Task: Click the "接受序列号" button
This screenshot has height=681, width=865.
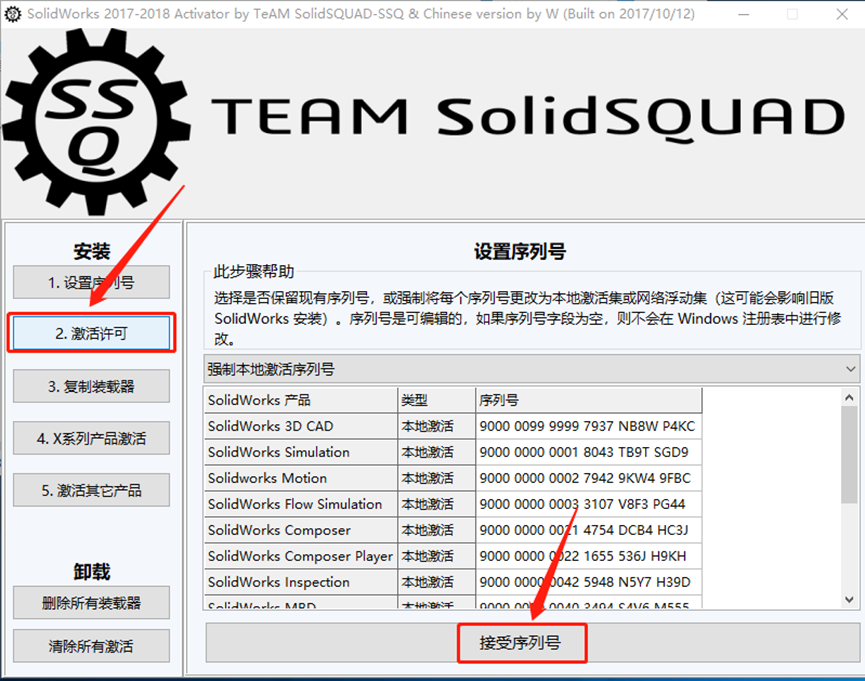Action: [x=524, y=643]
